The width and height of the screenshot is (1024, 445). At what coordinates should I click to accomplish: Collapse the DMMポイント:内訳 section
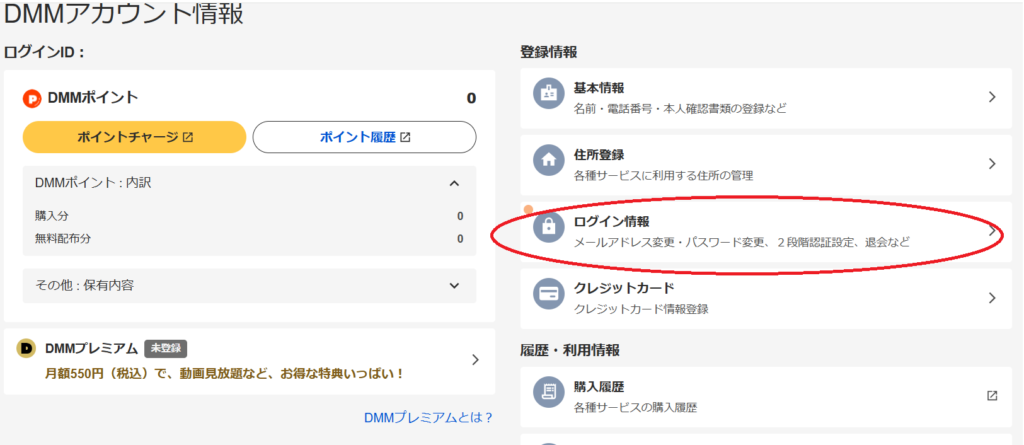tap(454, 183)
